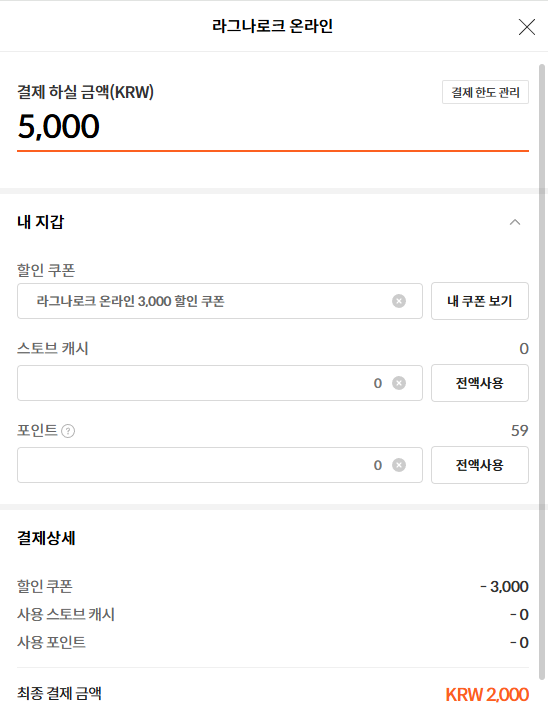Focus the 포인트 input field
The height and width of the screenshot is (723, 548).
[x=220, y=465]
